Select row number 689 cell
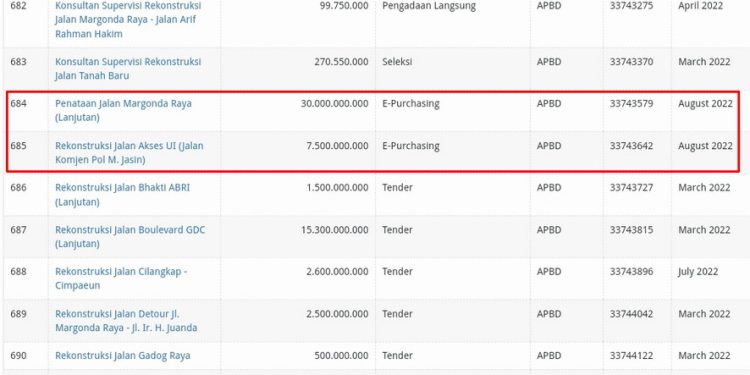Image resolution: width=750 pixels, height=375 pixels. (18, 314)
